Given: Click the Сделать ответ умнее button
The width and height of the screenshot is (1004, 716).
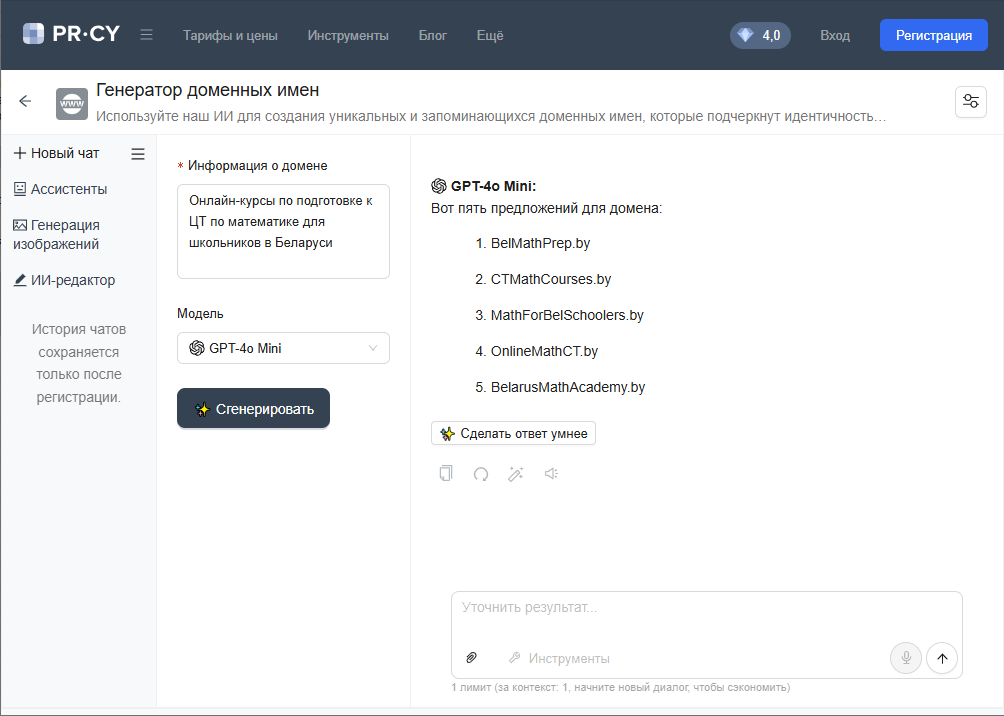Looking at the screenshot, I should [513, 434].
